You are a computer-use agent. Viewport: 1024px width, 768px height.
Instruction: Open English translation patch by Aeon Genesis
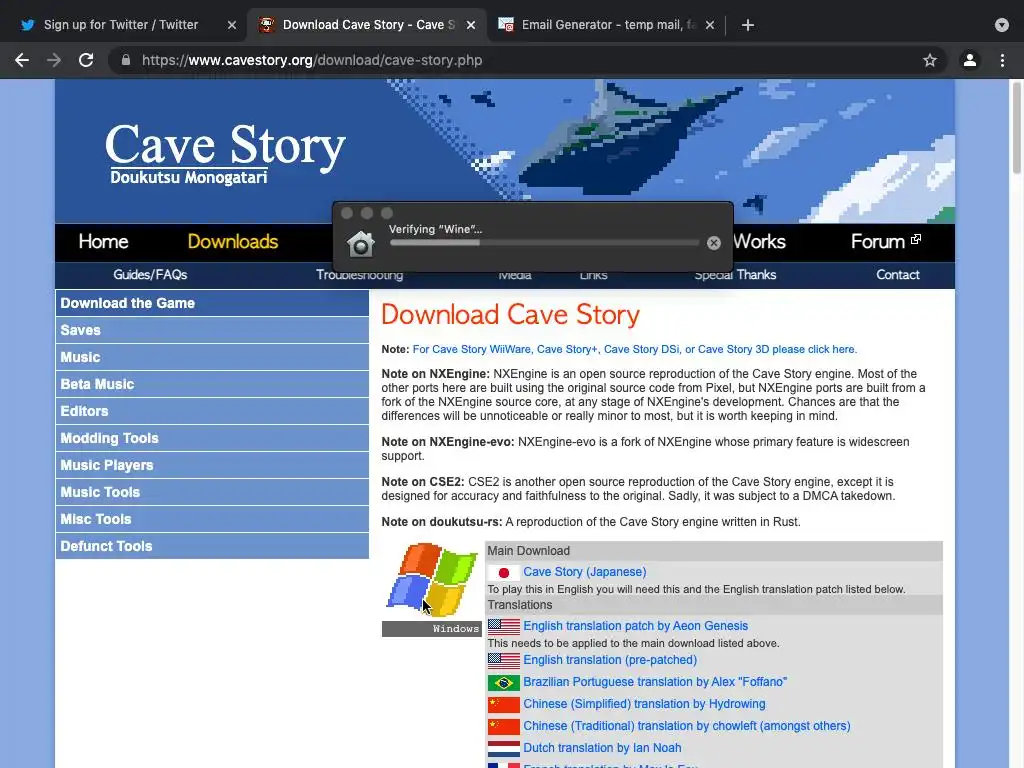click(635, 626)
